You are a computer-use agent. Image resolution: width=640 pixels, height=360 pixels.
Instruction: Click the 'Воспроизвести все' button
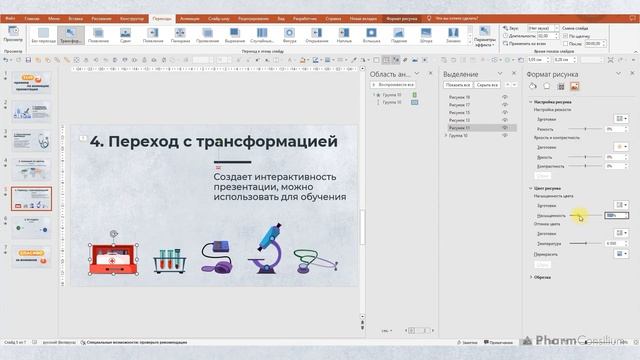tap(393, 85)
